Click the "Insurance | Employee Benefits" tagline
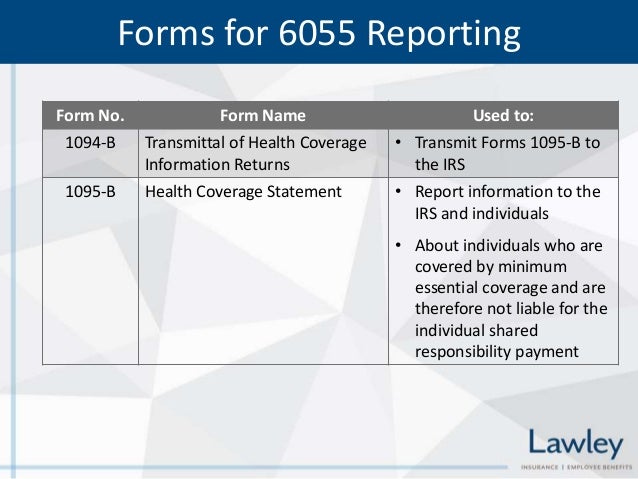The width and height of the screenshot is (638, 479). [x=576, y=467]
